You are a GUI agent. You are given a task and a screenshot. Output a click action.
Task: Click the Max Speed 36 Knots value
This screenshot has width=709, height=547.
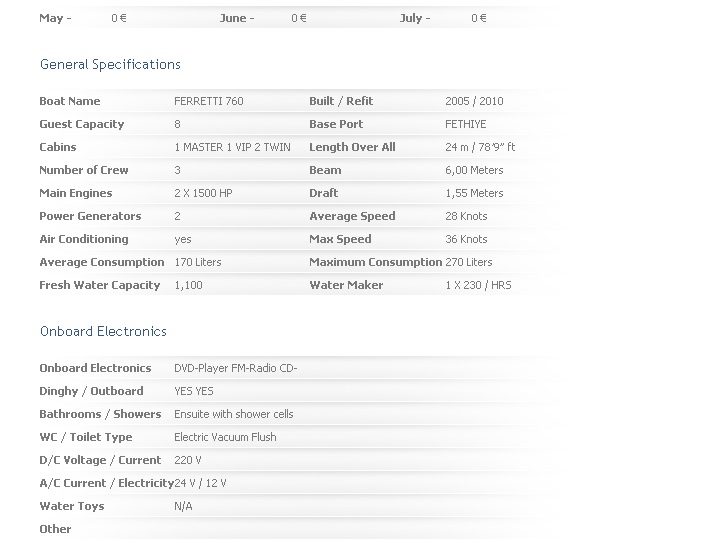466,239
